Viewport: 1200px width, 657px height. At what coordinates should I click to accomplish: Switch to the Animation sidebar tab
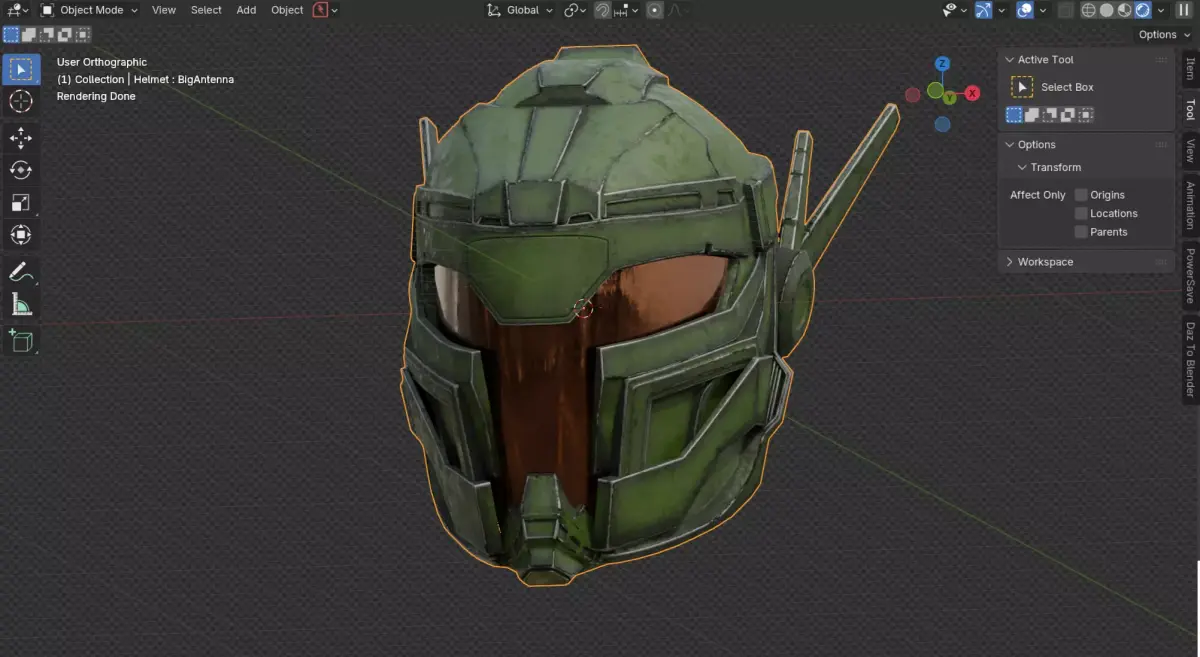(1189, 205)
